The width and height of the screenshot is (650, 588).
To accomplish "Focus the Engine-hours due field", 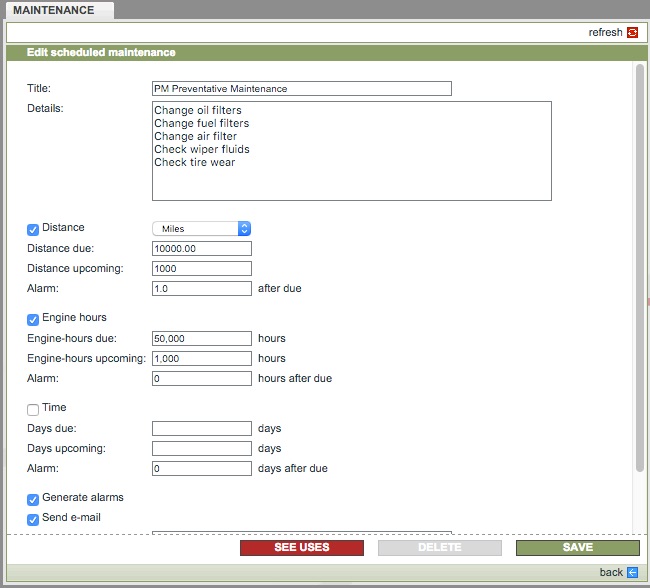I will coord(201,338).
